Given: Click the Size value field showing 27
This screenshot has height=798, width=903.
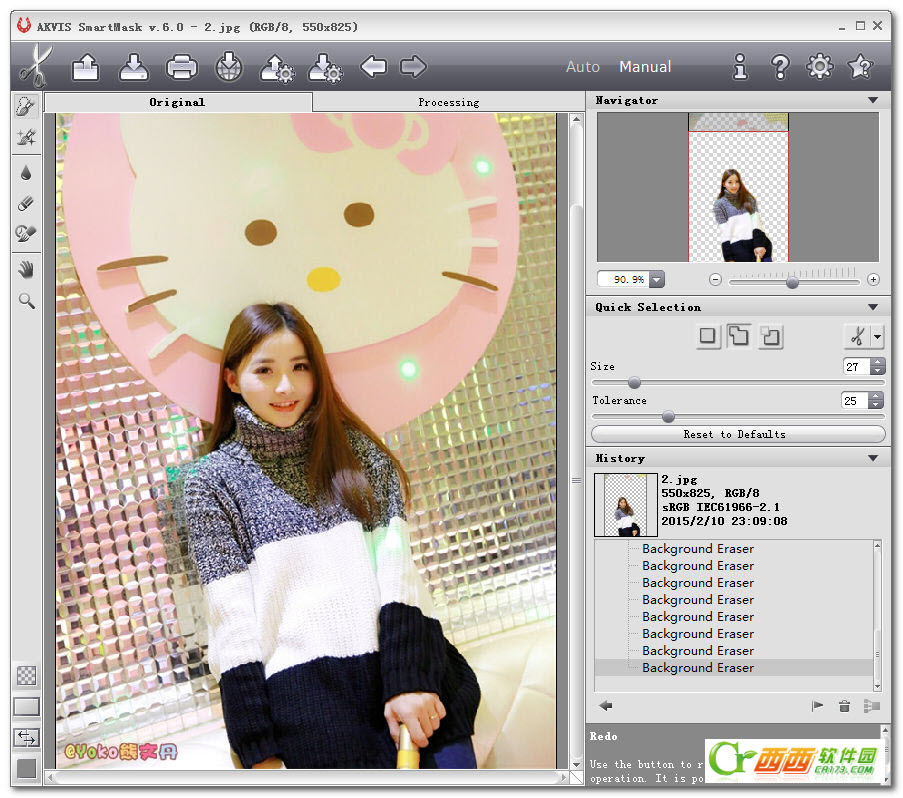Looking at the screenshot, I should (x=856, y=367).
